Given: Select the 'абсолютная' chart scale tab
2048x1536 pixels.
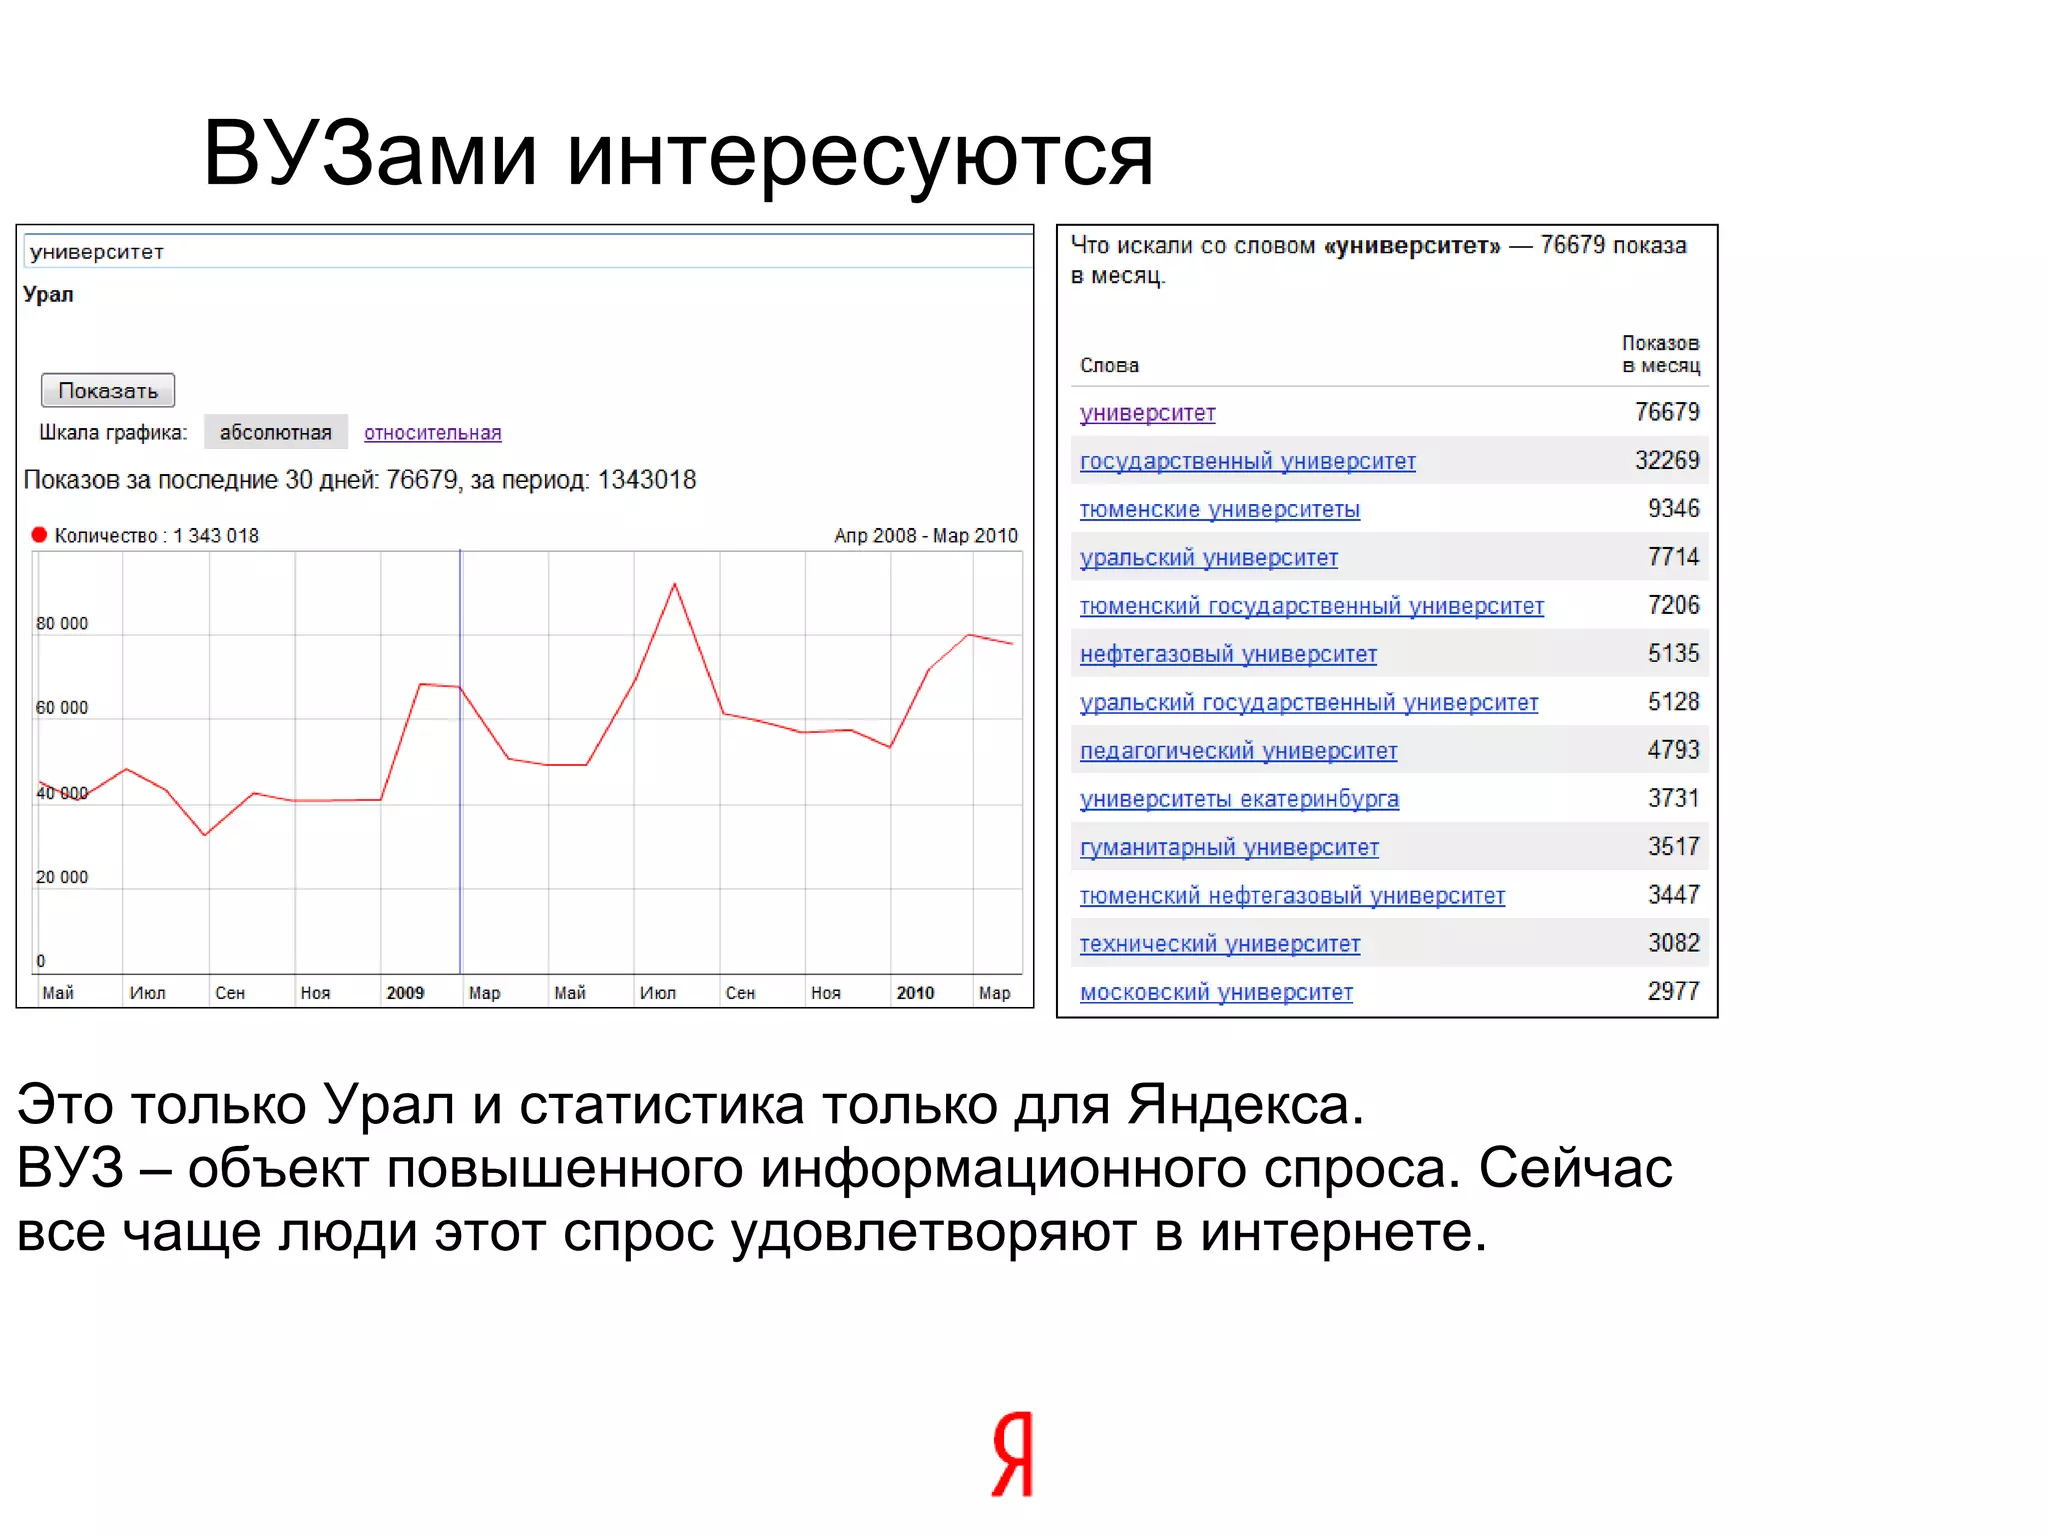Looking at the screenshot, I should (x=276, y=432).
